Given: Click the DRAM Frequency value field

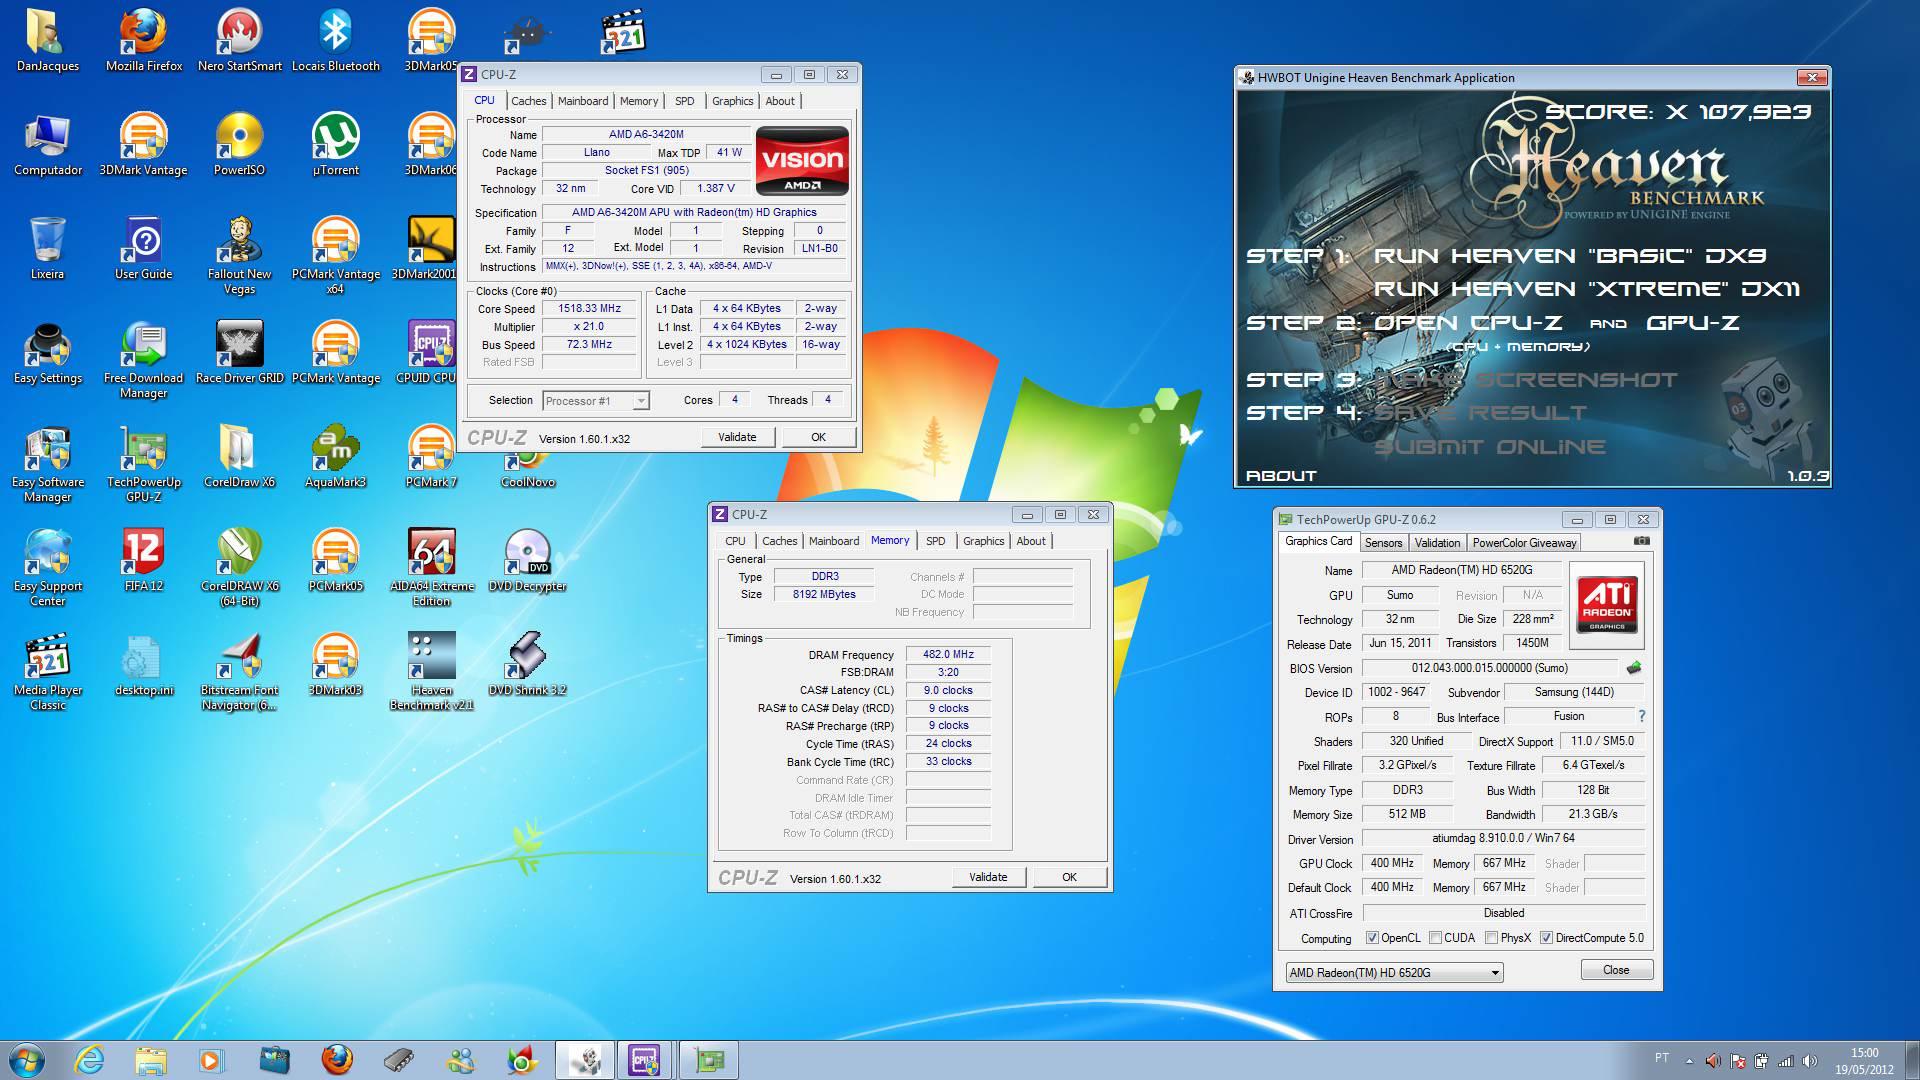Looking at the screenshot, I should (948, 655).
